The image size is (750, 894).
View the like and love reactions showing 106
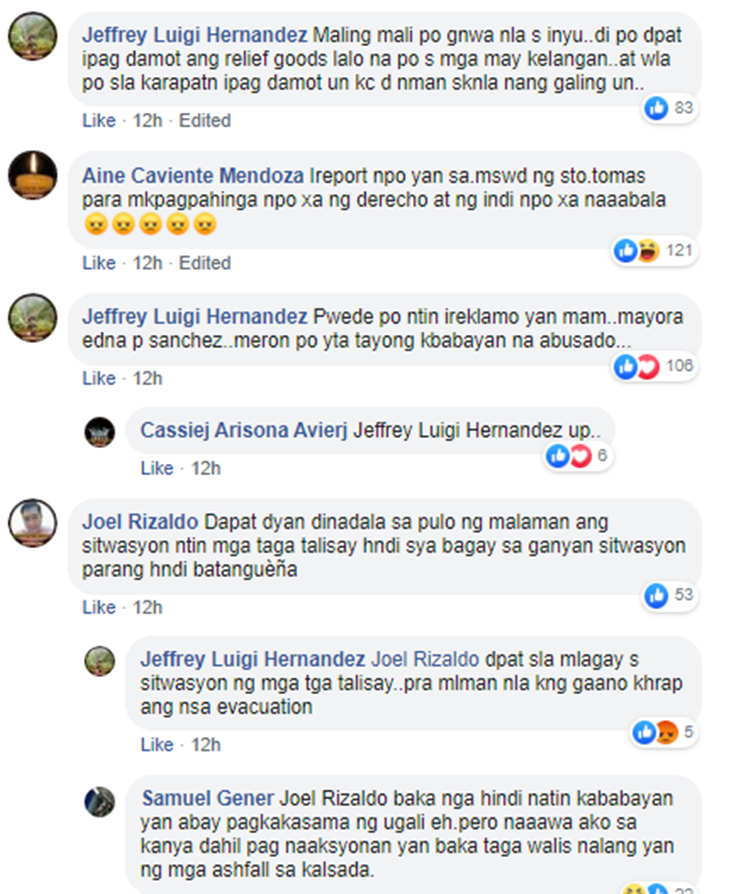654,366
